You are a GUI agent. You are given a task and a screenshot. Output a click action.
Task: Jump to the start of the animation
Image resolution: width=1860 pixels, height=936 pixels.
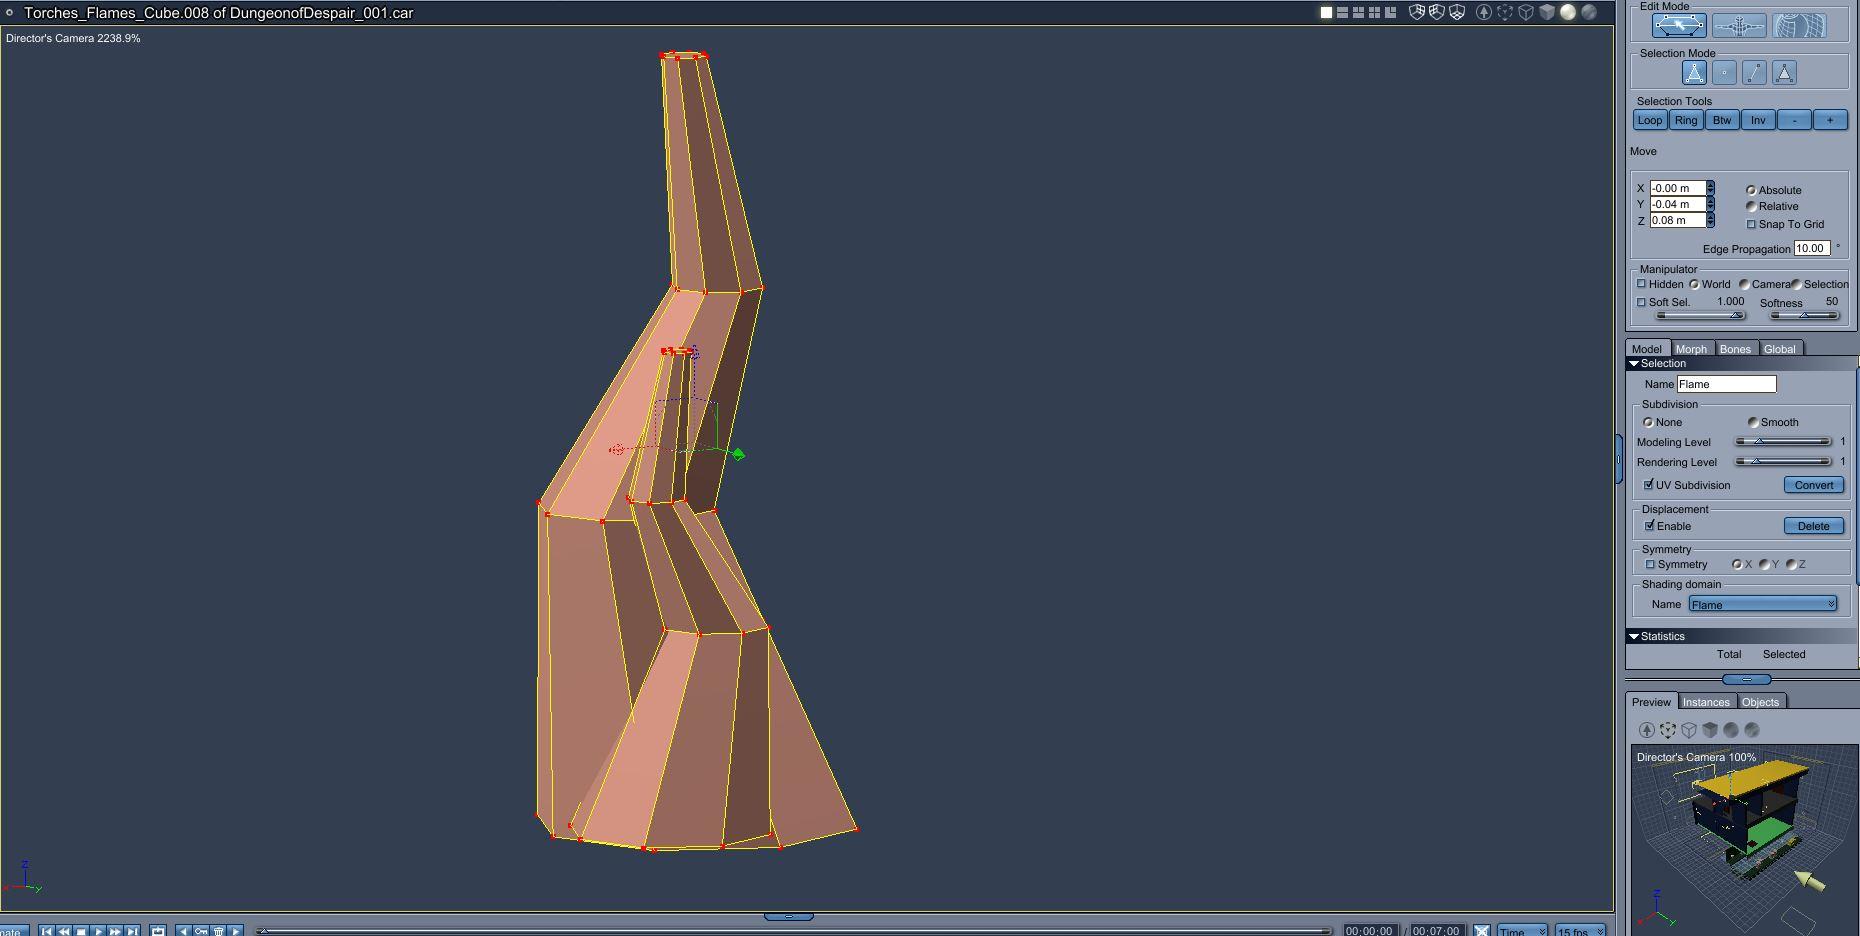coord(46,930)
